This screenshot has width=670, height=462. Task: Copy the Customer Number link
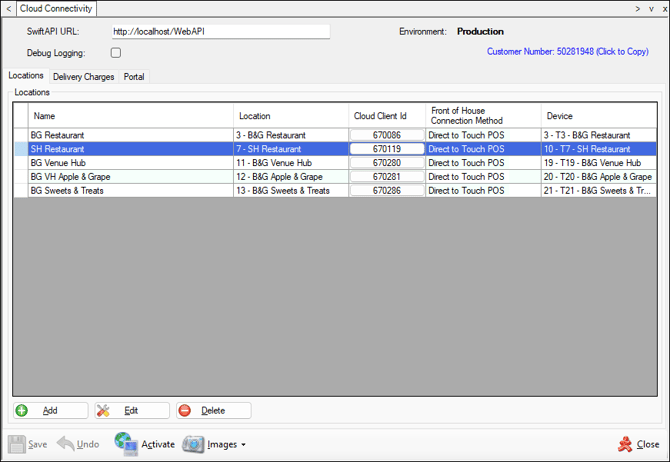(x=567, y=52)
